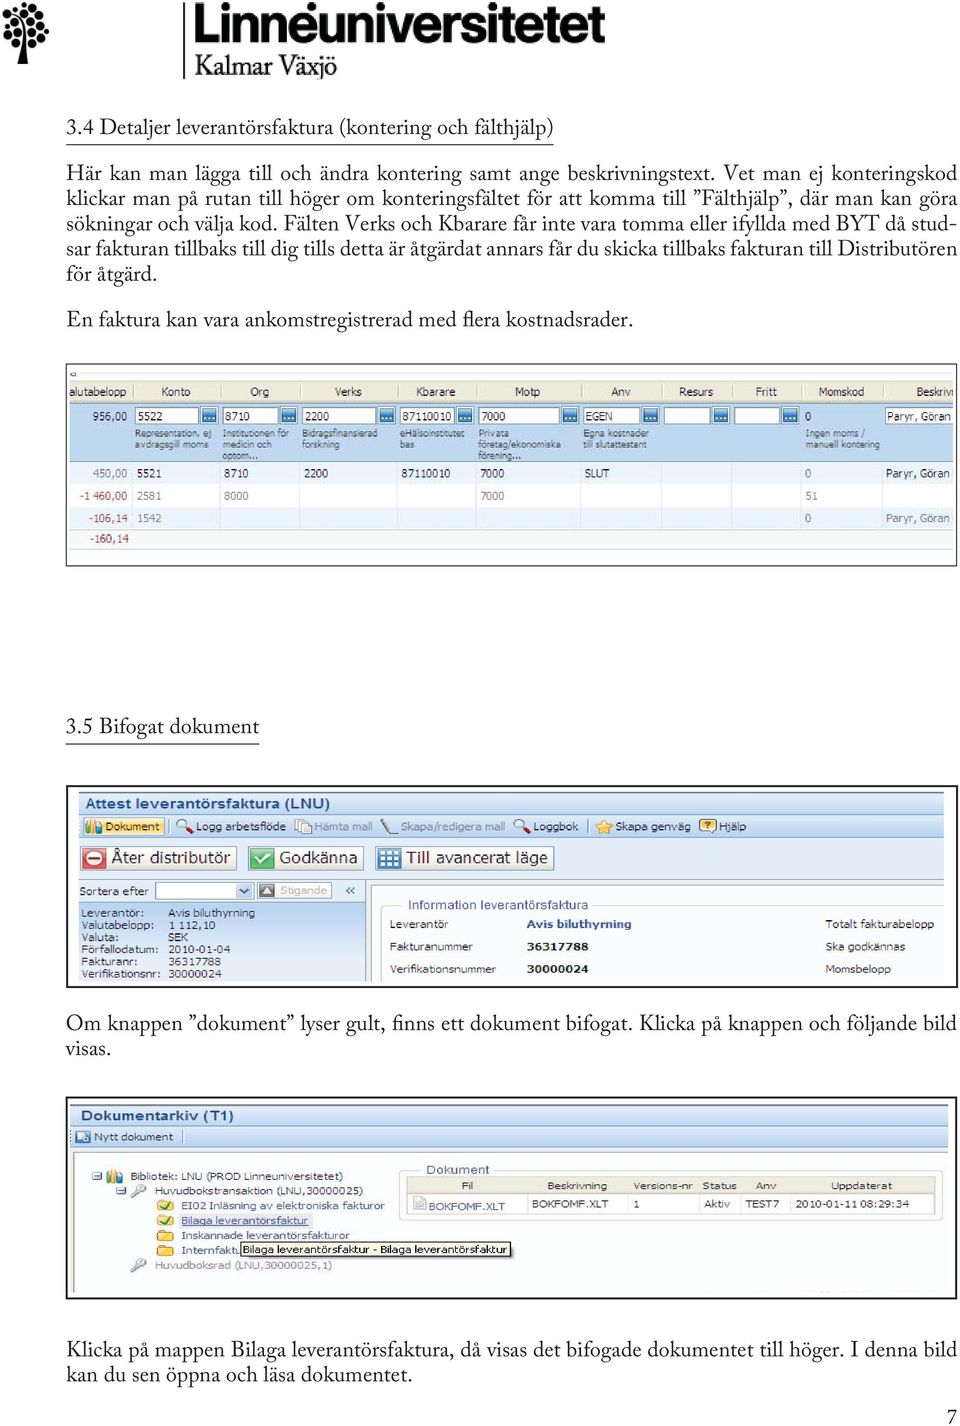Open the Loggbok
The image size is (960, 1426).
pyautogui.click(x=546, y=826)
